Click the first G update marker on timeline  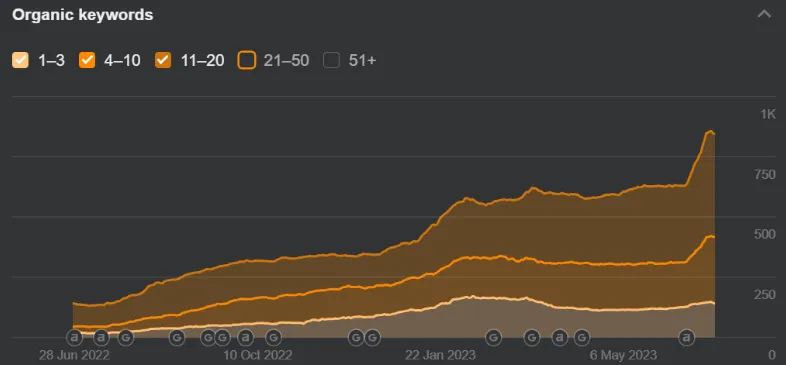(x=126, y=337)
